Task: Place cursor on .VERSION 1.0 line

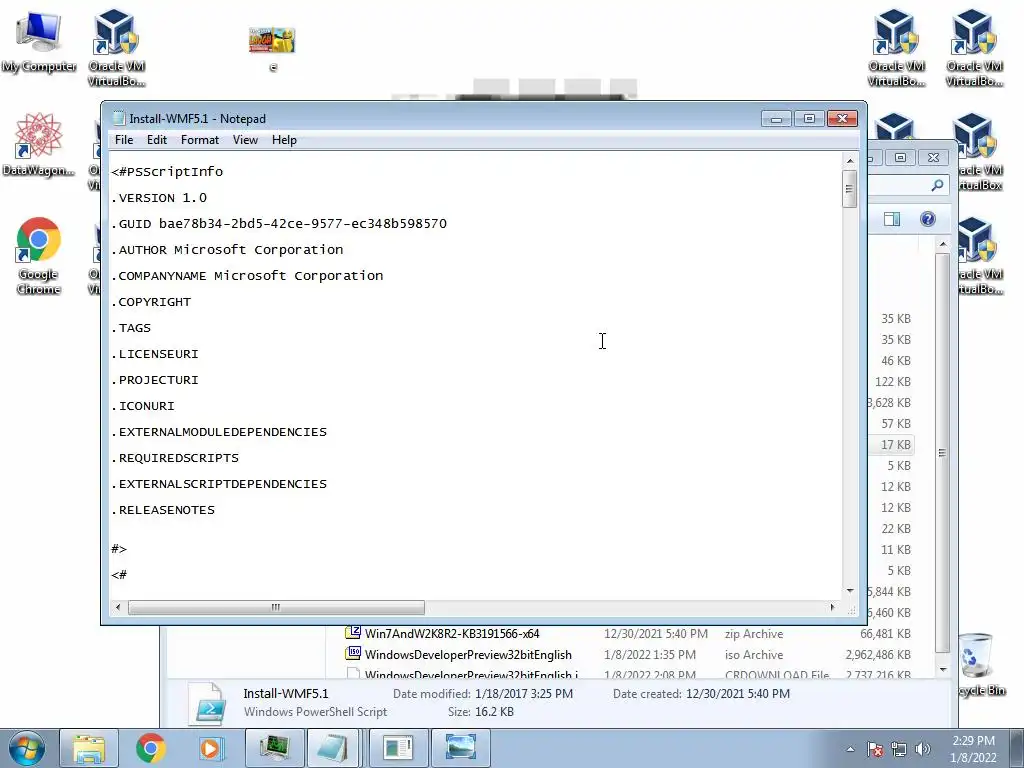Action: pyautogui.click(x=159, y=198)
